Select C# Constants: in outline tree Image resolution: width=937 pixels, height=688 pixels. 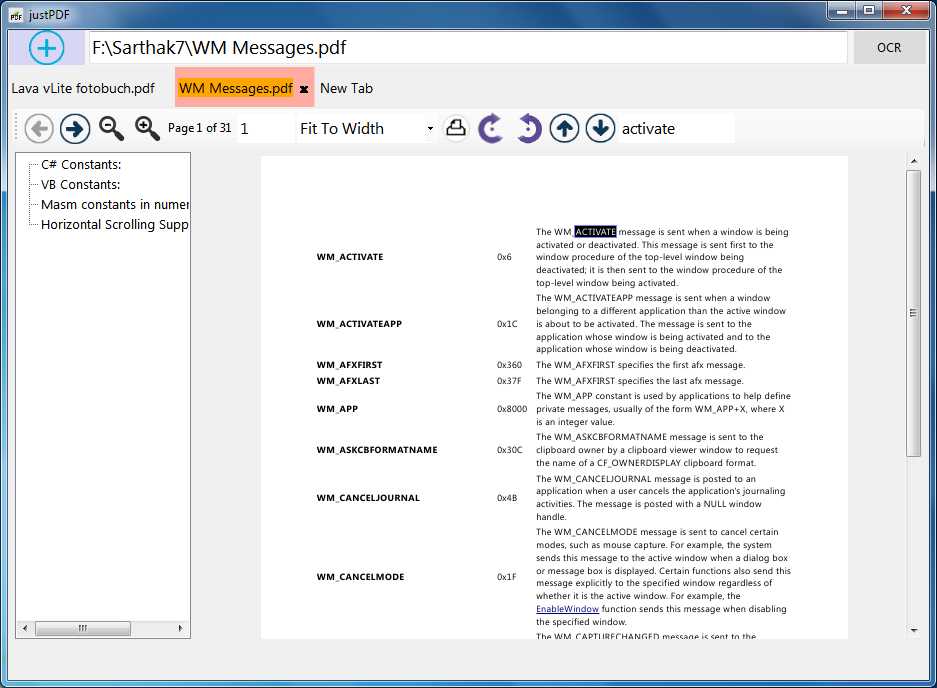(x=81, y=164)
